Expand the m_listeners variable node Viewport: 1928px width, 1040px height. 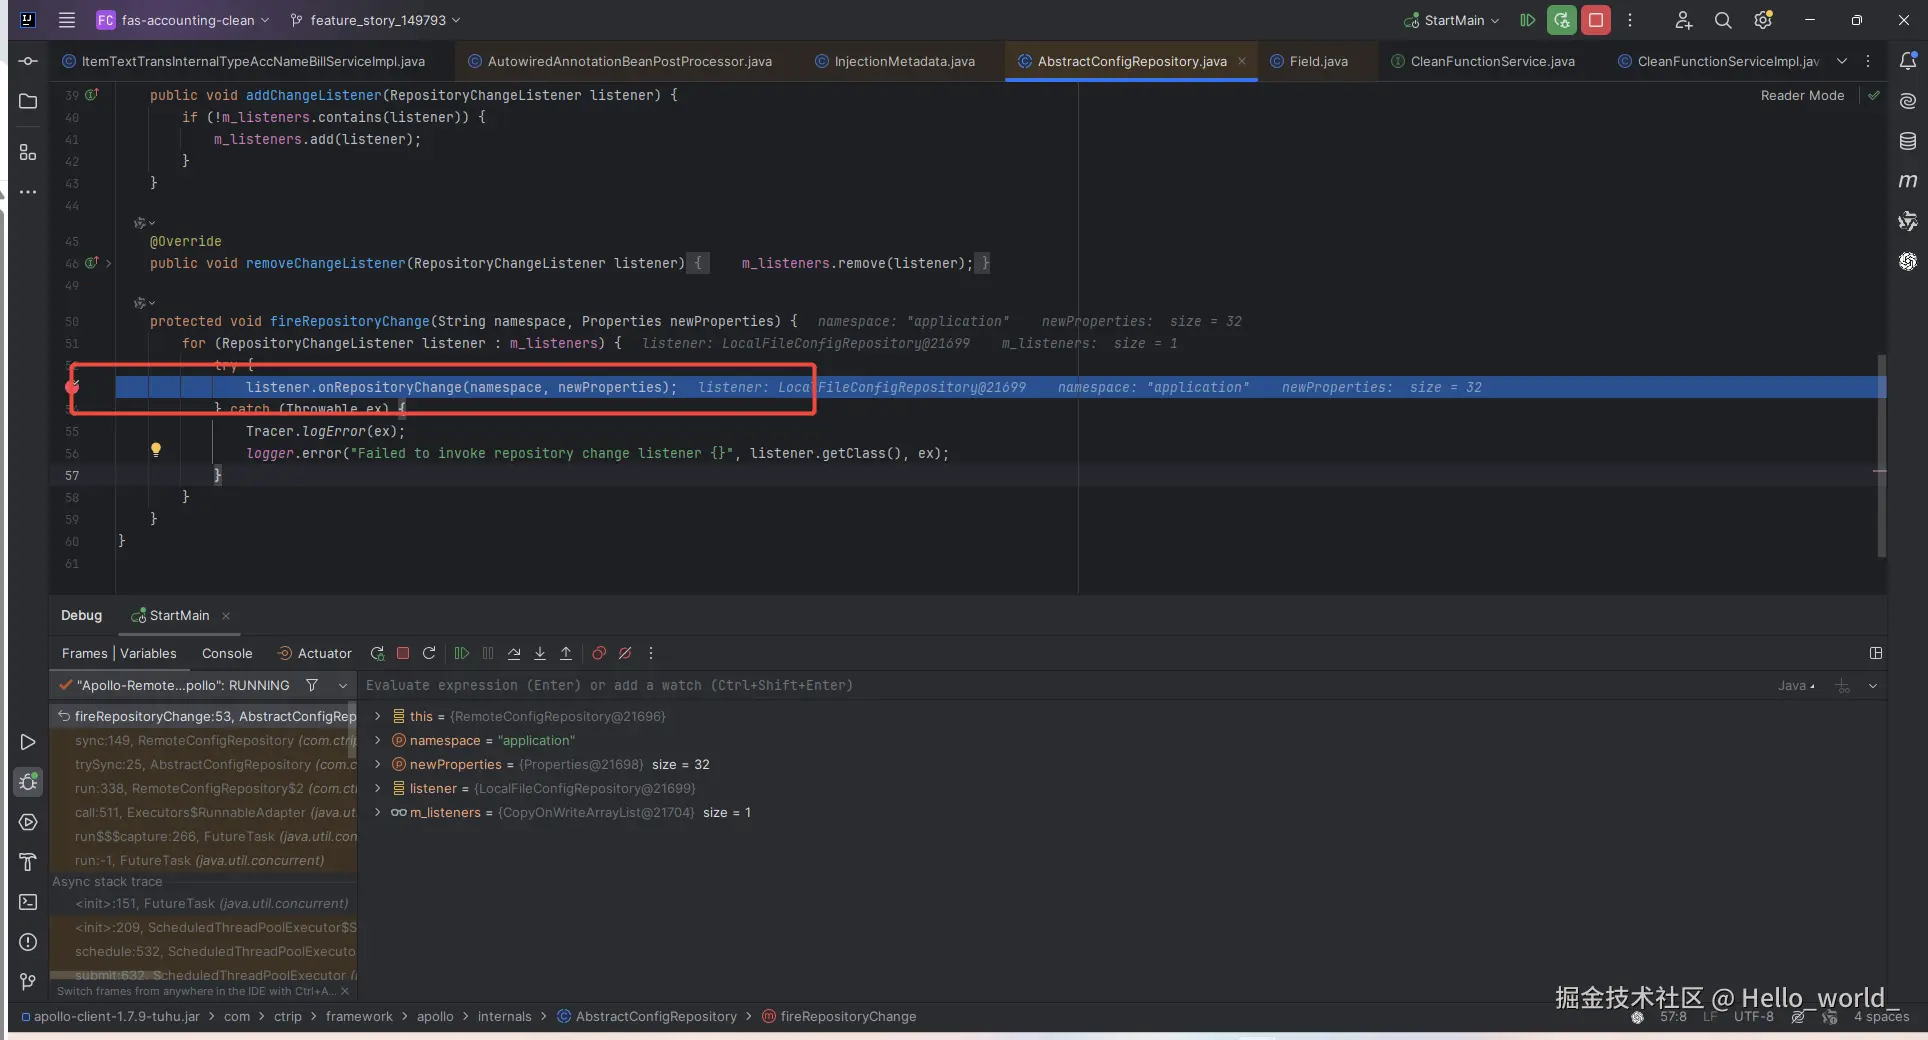pos(377,812)
